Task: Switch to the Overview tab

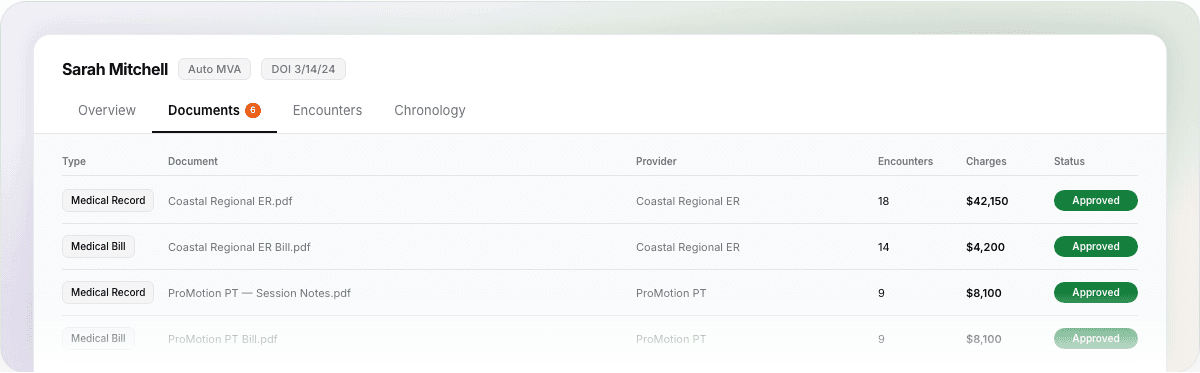Action: click(x=107, y=110)
